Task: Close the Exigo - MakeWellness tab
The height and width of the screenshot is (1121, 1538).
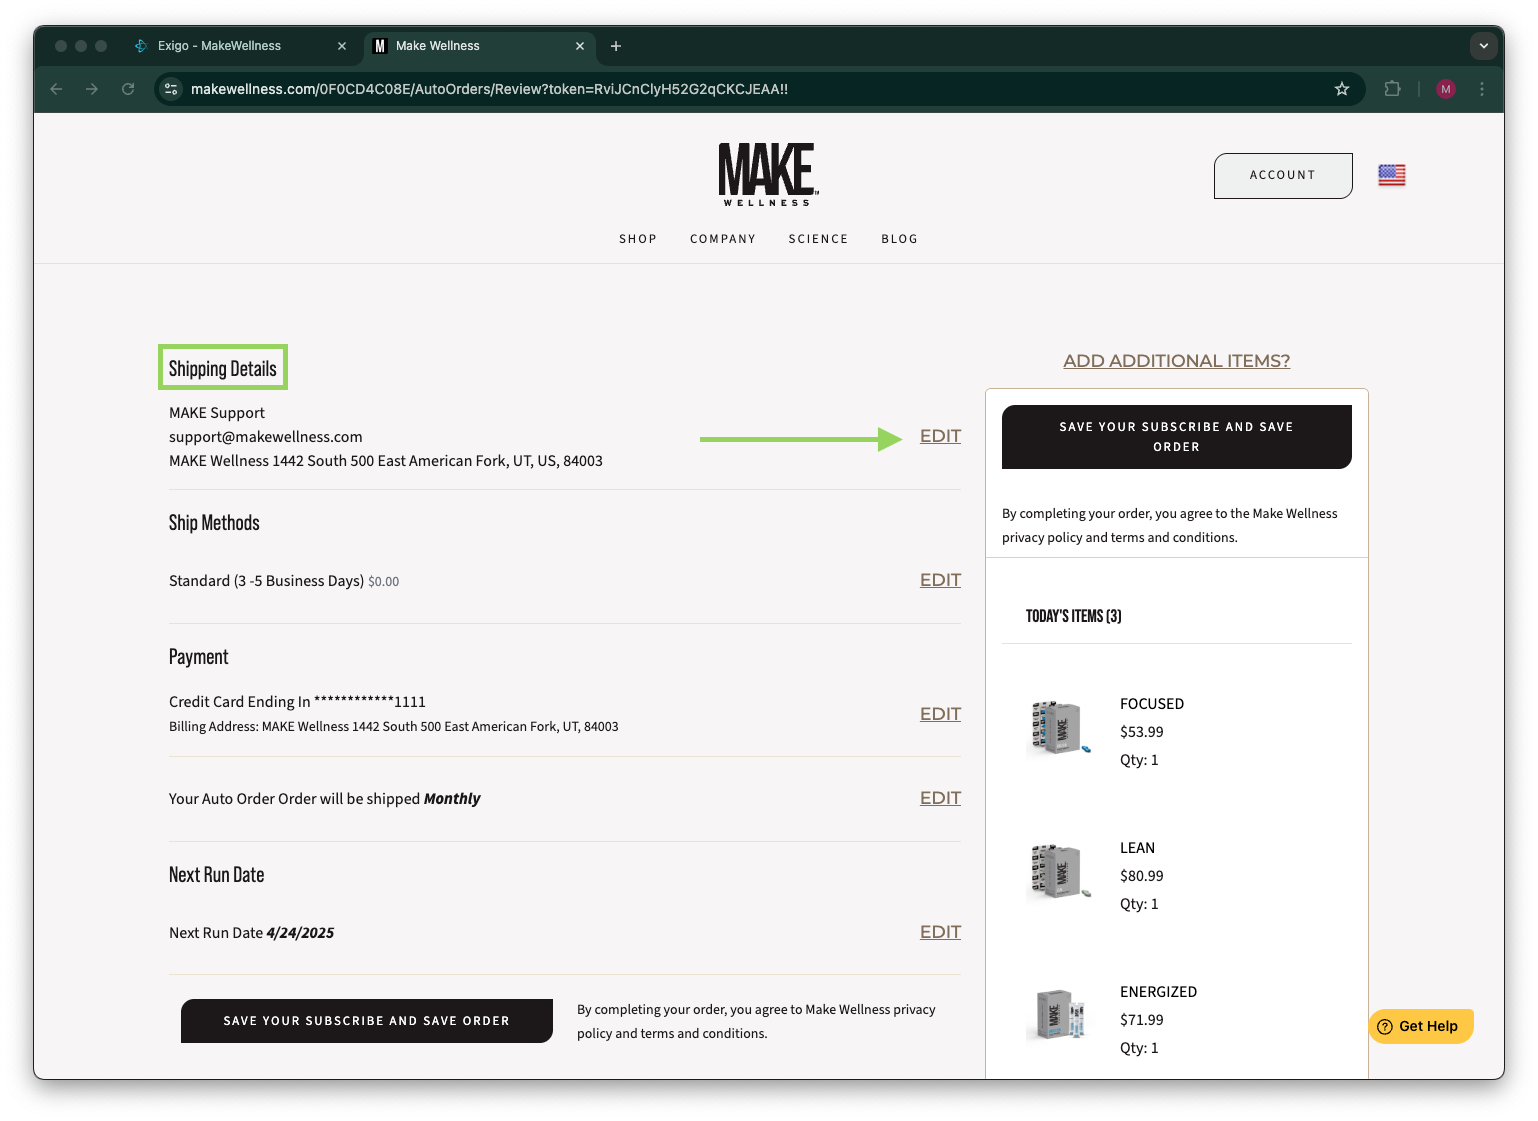Action: point(342,46)
